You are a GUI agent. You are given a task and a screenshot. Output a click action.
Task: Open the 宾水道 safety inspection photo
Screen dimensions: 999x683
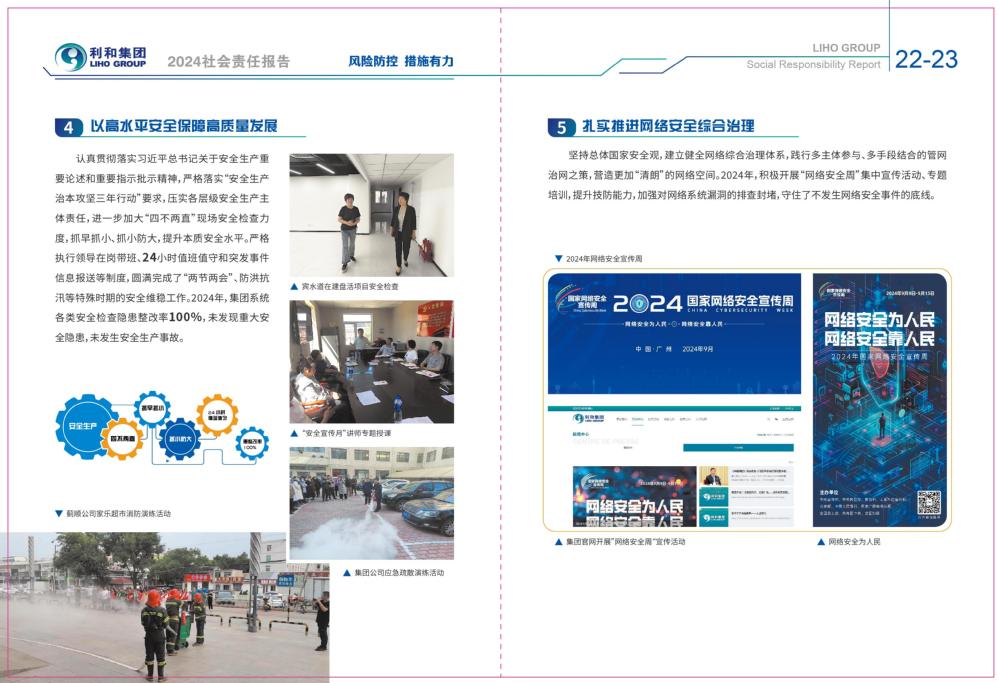(x=371, y=215)
